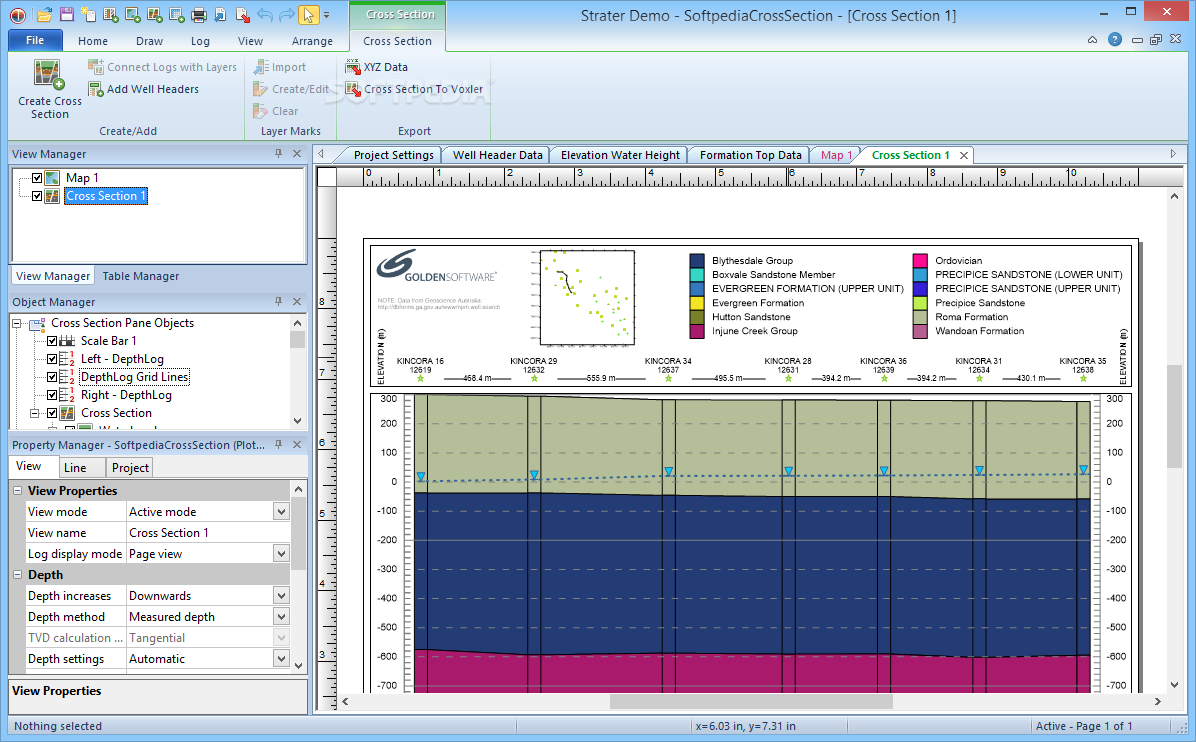Switch to the Arrange ribbon tab
This screenshot has height=742, width=1196.
tap(312, 41)
